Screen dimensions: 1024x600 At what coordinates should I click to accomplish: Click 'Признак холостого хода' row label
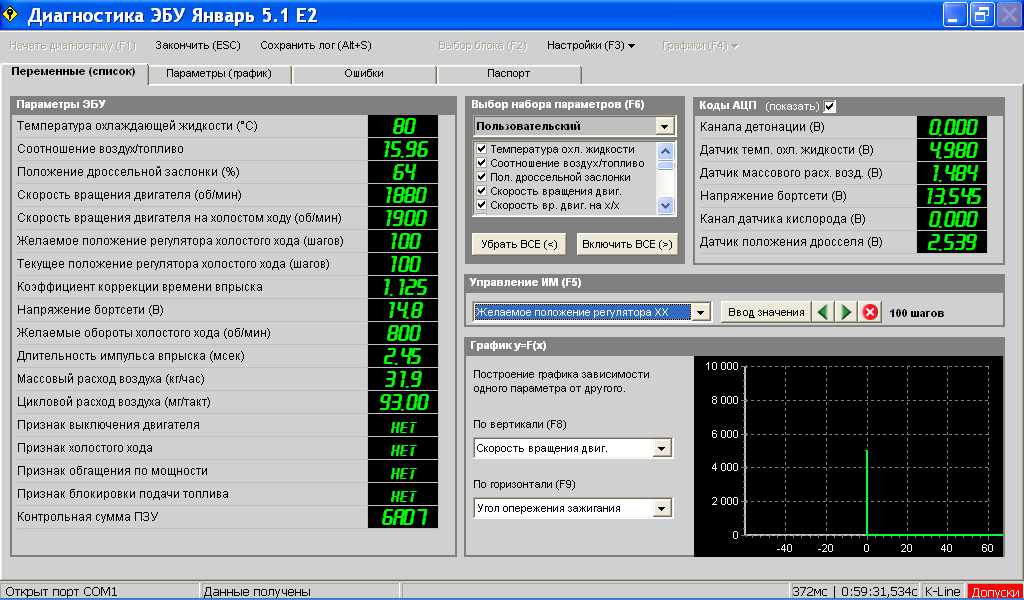pyautogui.click(x=85, y=448)
